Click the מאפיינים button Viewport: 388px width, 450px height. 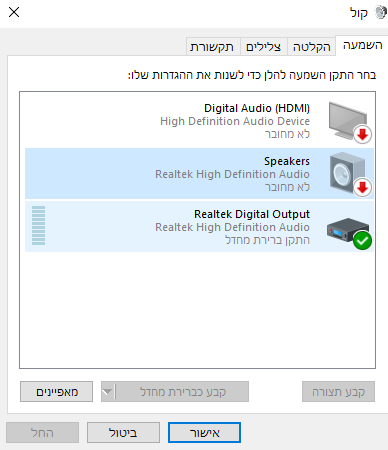(56, 392)
